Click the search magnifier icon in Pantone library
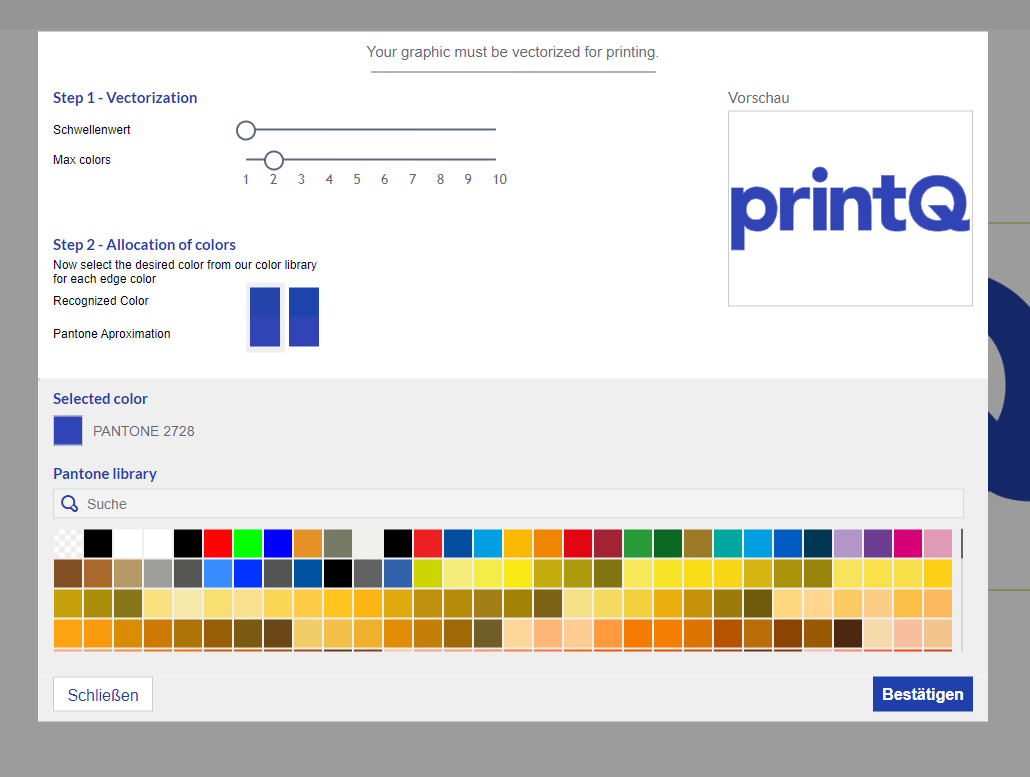The height and width of the screenshot is (777, 1030). [70, 504]
